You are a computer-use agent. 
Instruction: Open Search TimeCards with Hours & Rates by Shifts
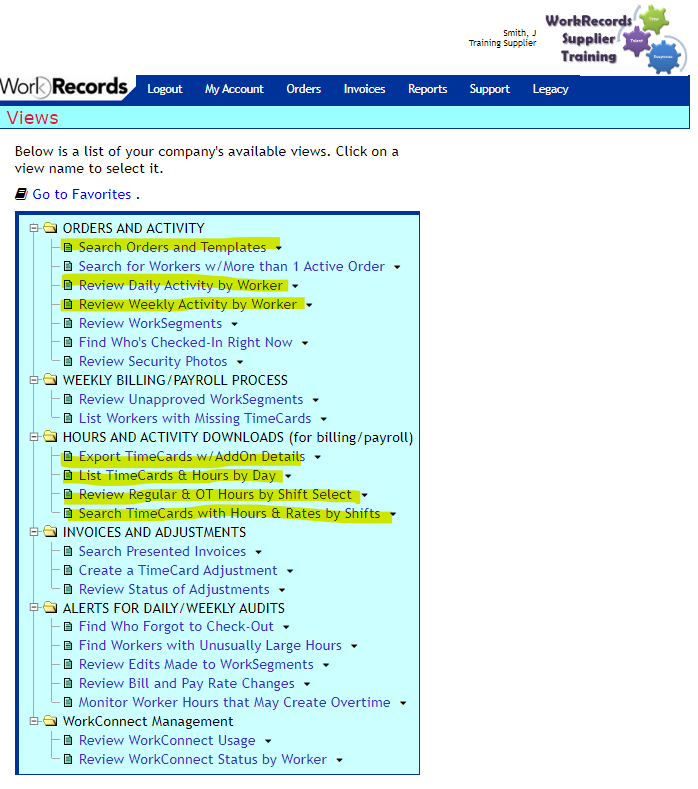pyautogui.click(x=229, y=513)
